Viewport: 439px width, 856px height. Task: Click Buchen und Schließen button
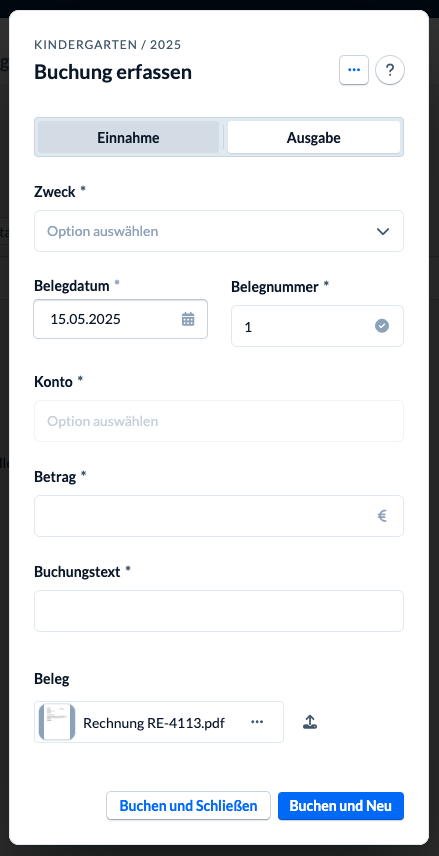point(188,806)
